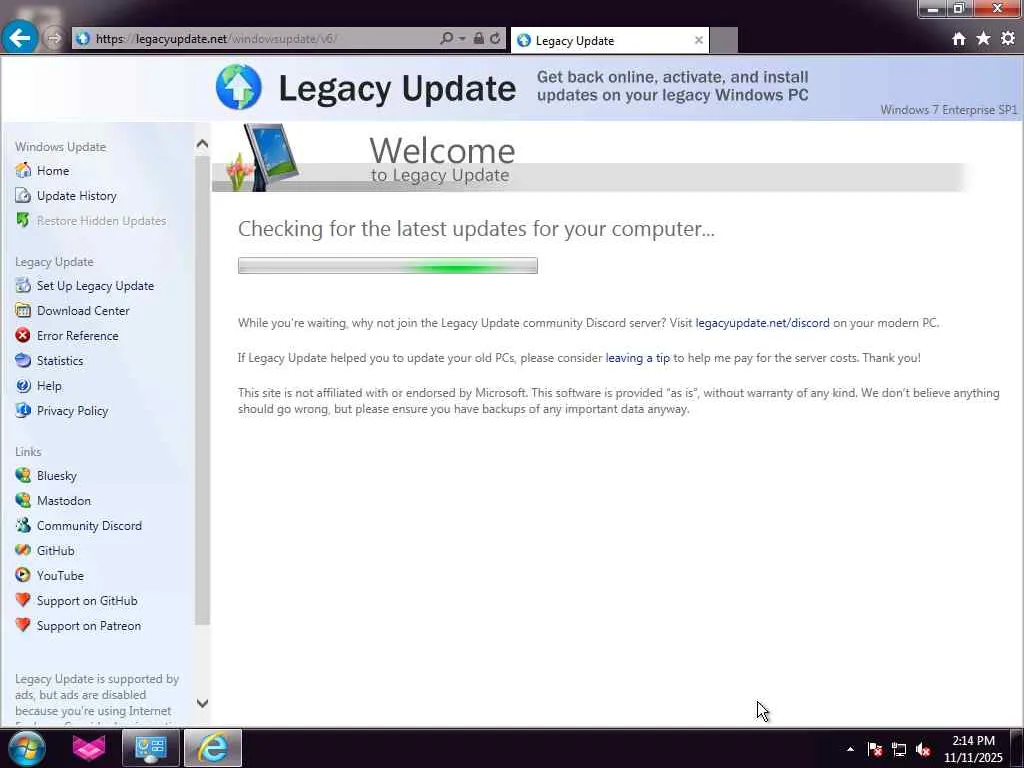Click the pink box taskbar icon
1024x768 pixels.
[x=89, y=748]
